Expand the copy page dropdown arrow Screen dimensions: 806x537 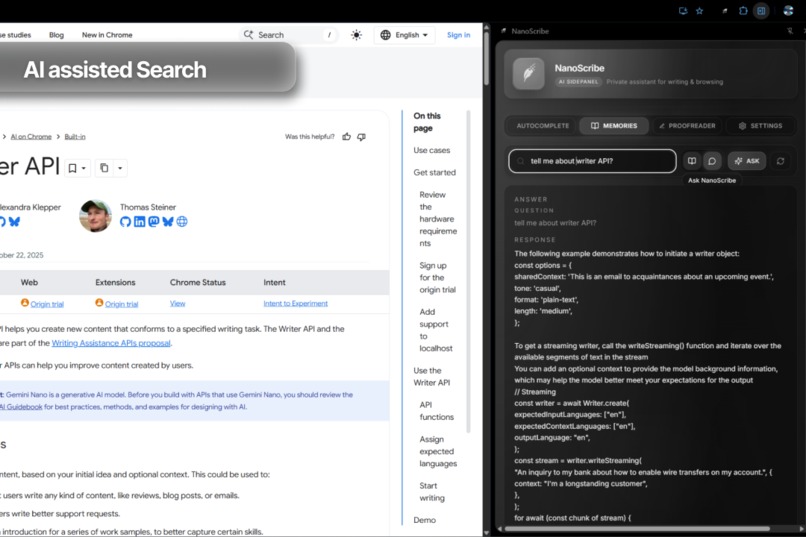pos(120,168)
